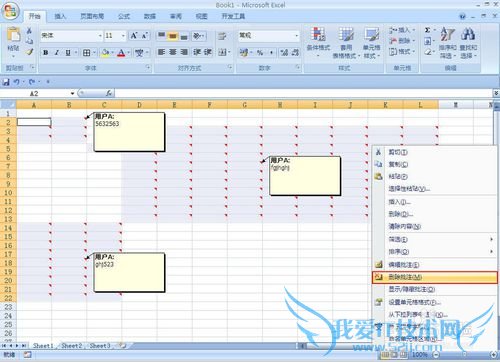Click the text orientation icon
The width and height of the screenshot is (500, 362).
point(198,35)
